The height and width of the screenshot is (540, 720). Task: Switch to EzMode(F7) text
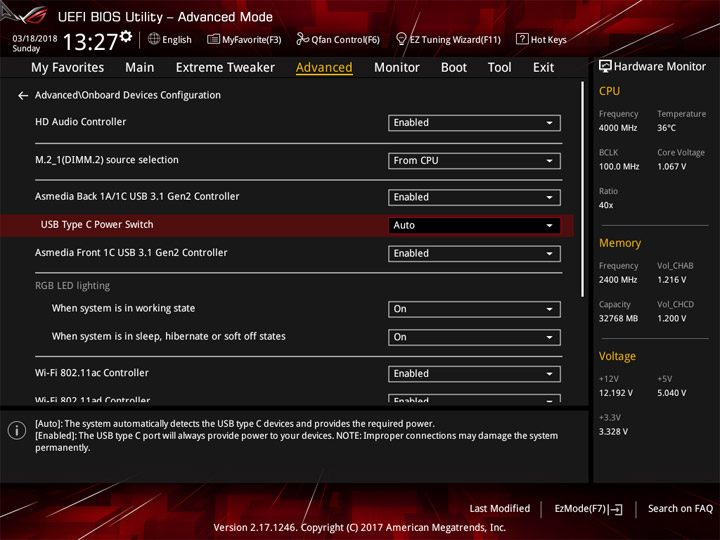point(580,509)
